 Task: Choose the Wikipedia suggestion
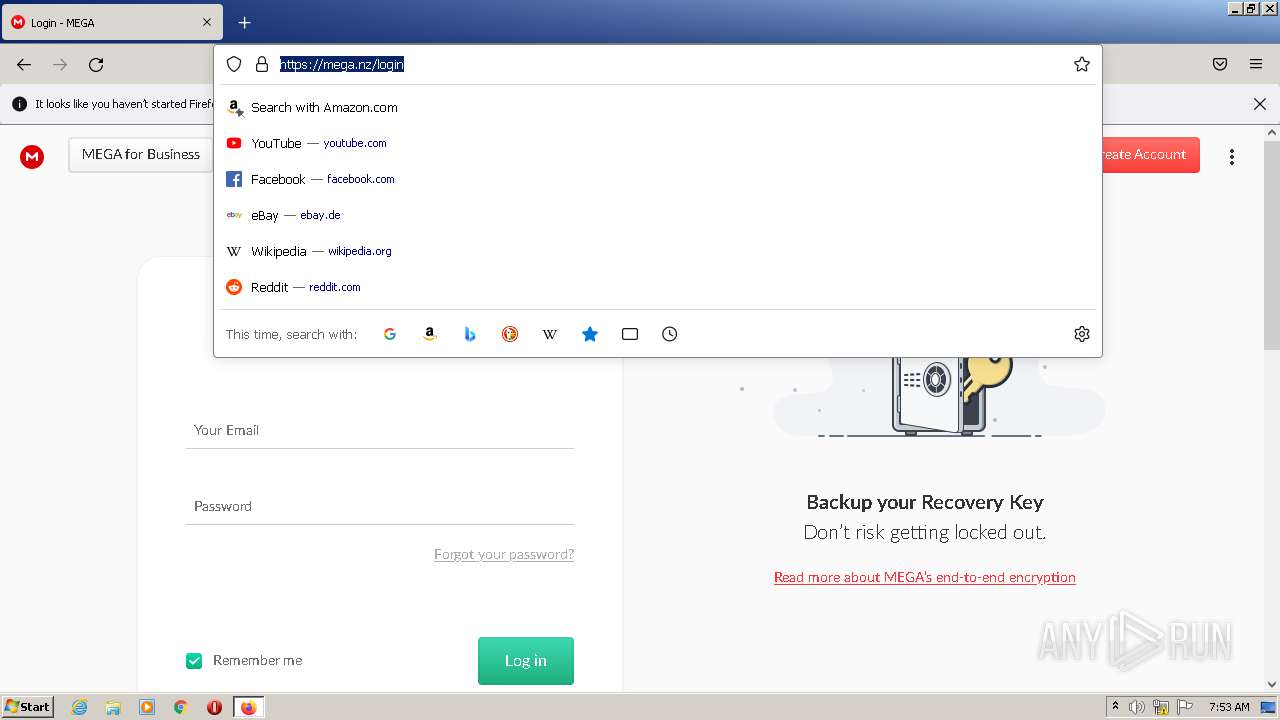point(658,251)
